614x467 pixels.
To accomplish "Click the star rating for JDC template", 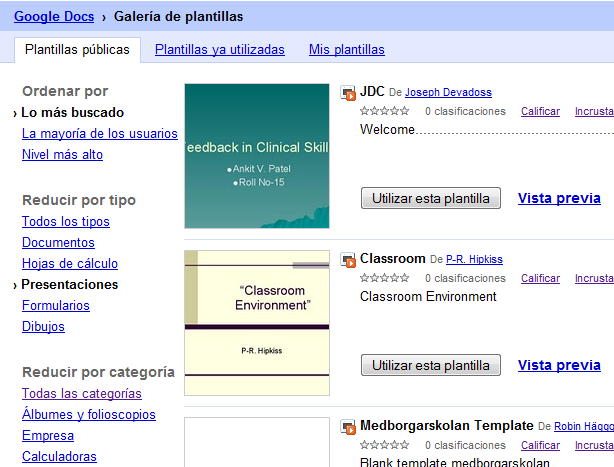I will pos(384,111).
